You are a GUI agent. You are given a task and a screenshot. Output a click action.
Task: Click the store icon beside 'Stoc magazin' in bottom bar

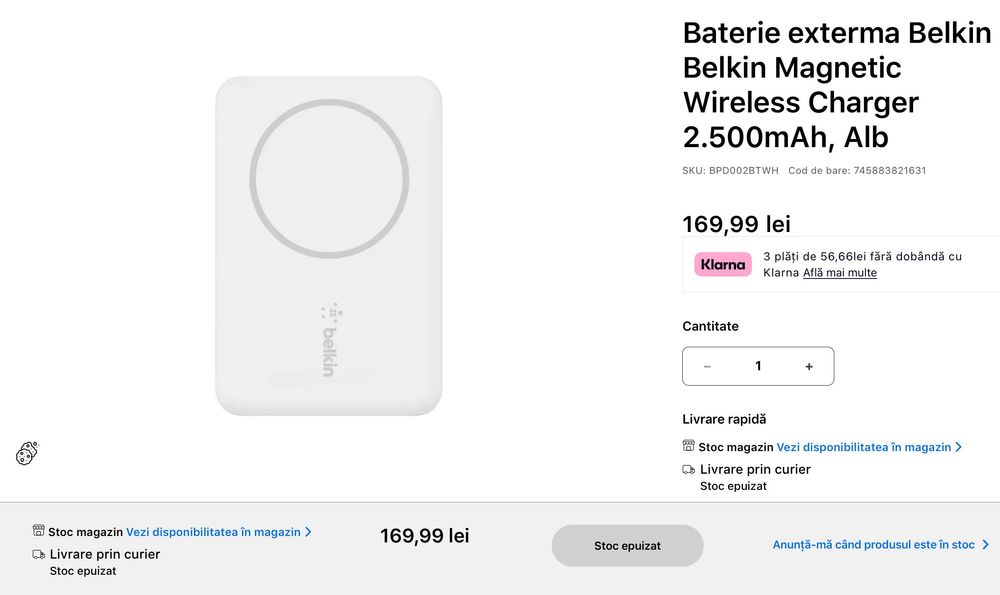click(39, 531)
